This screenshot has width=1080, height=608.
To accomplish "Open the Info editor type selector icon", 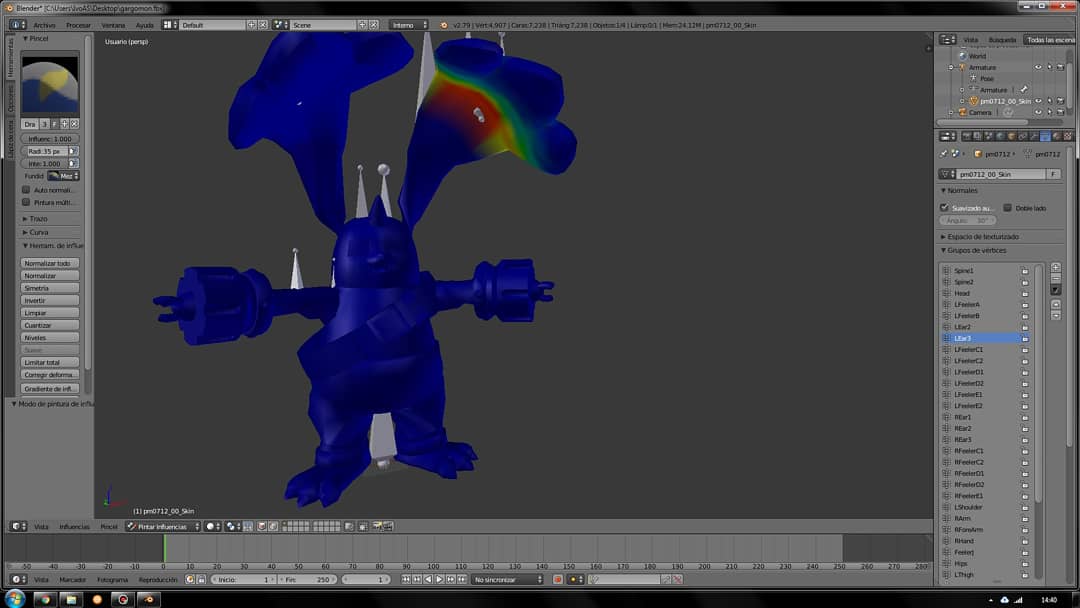I will click(x=17, y=25).
